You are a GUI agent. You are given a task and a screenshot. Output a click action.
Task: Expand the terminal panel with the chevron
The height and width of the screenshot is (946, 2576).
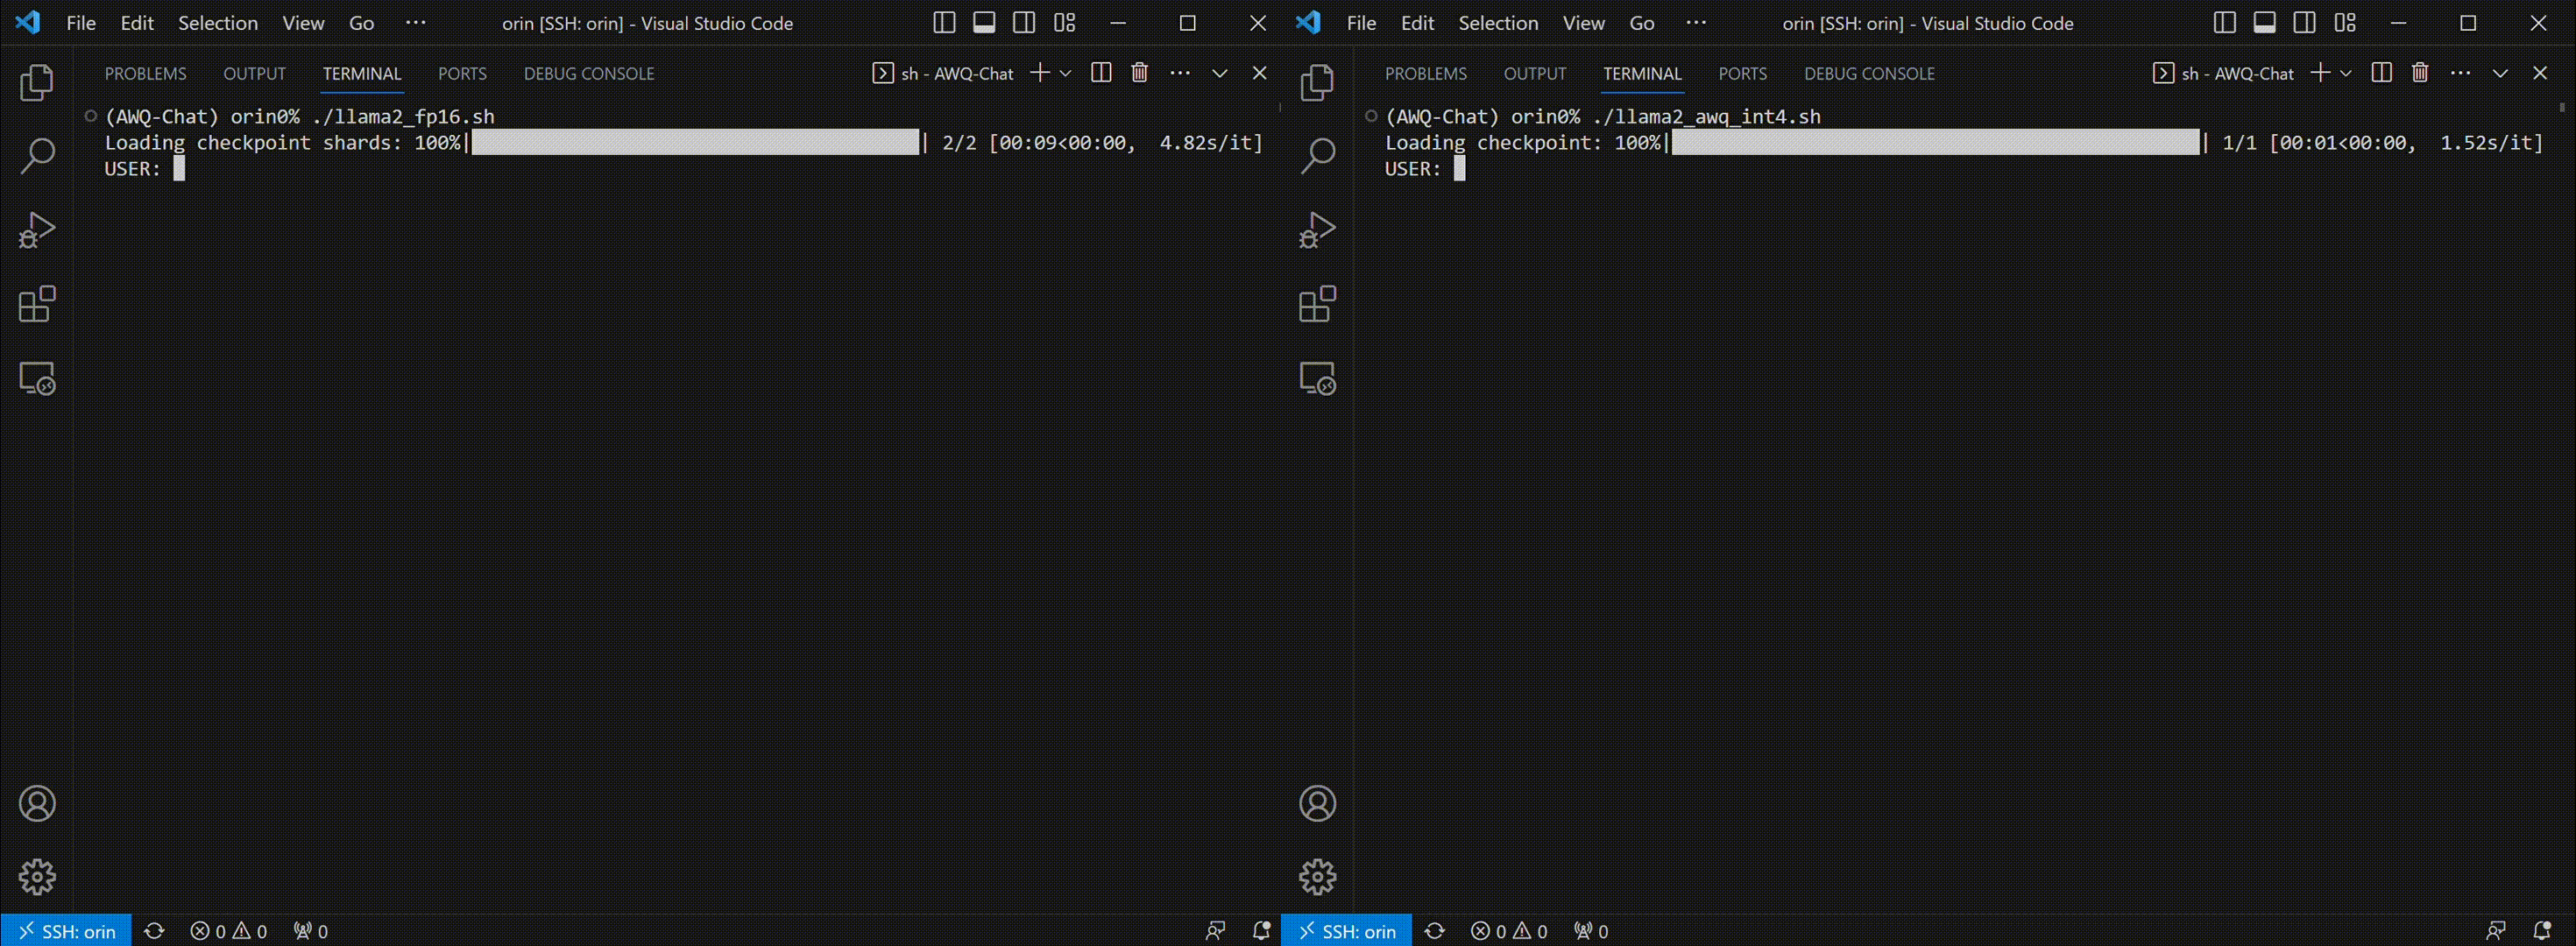pyautogui.click(x=1219, y=72)
